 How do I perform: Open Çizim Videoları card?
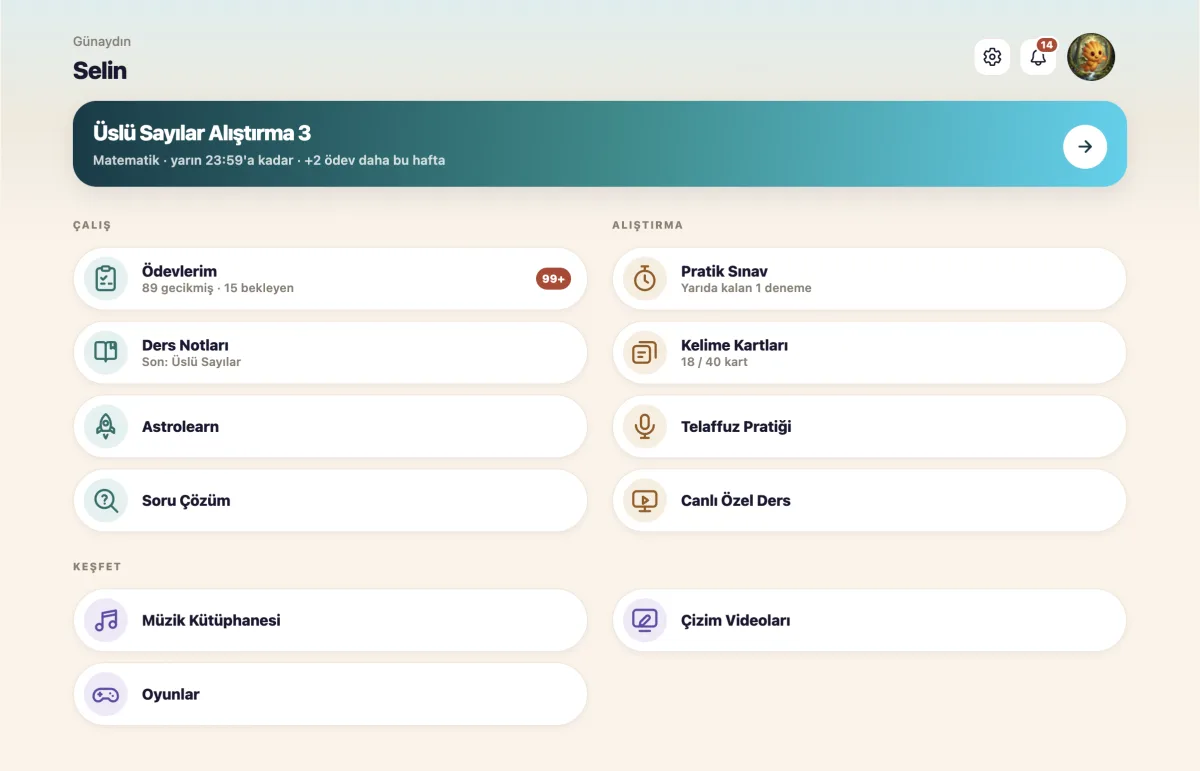coord(869,621)
